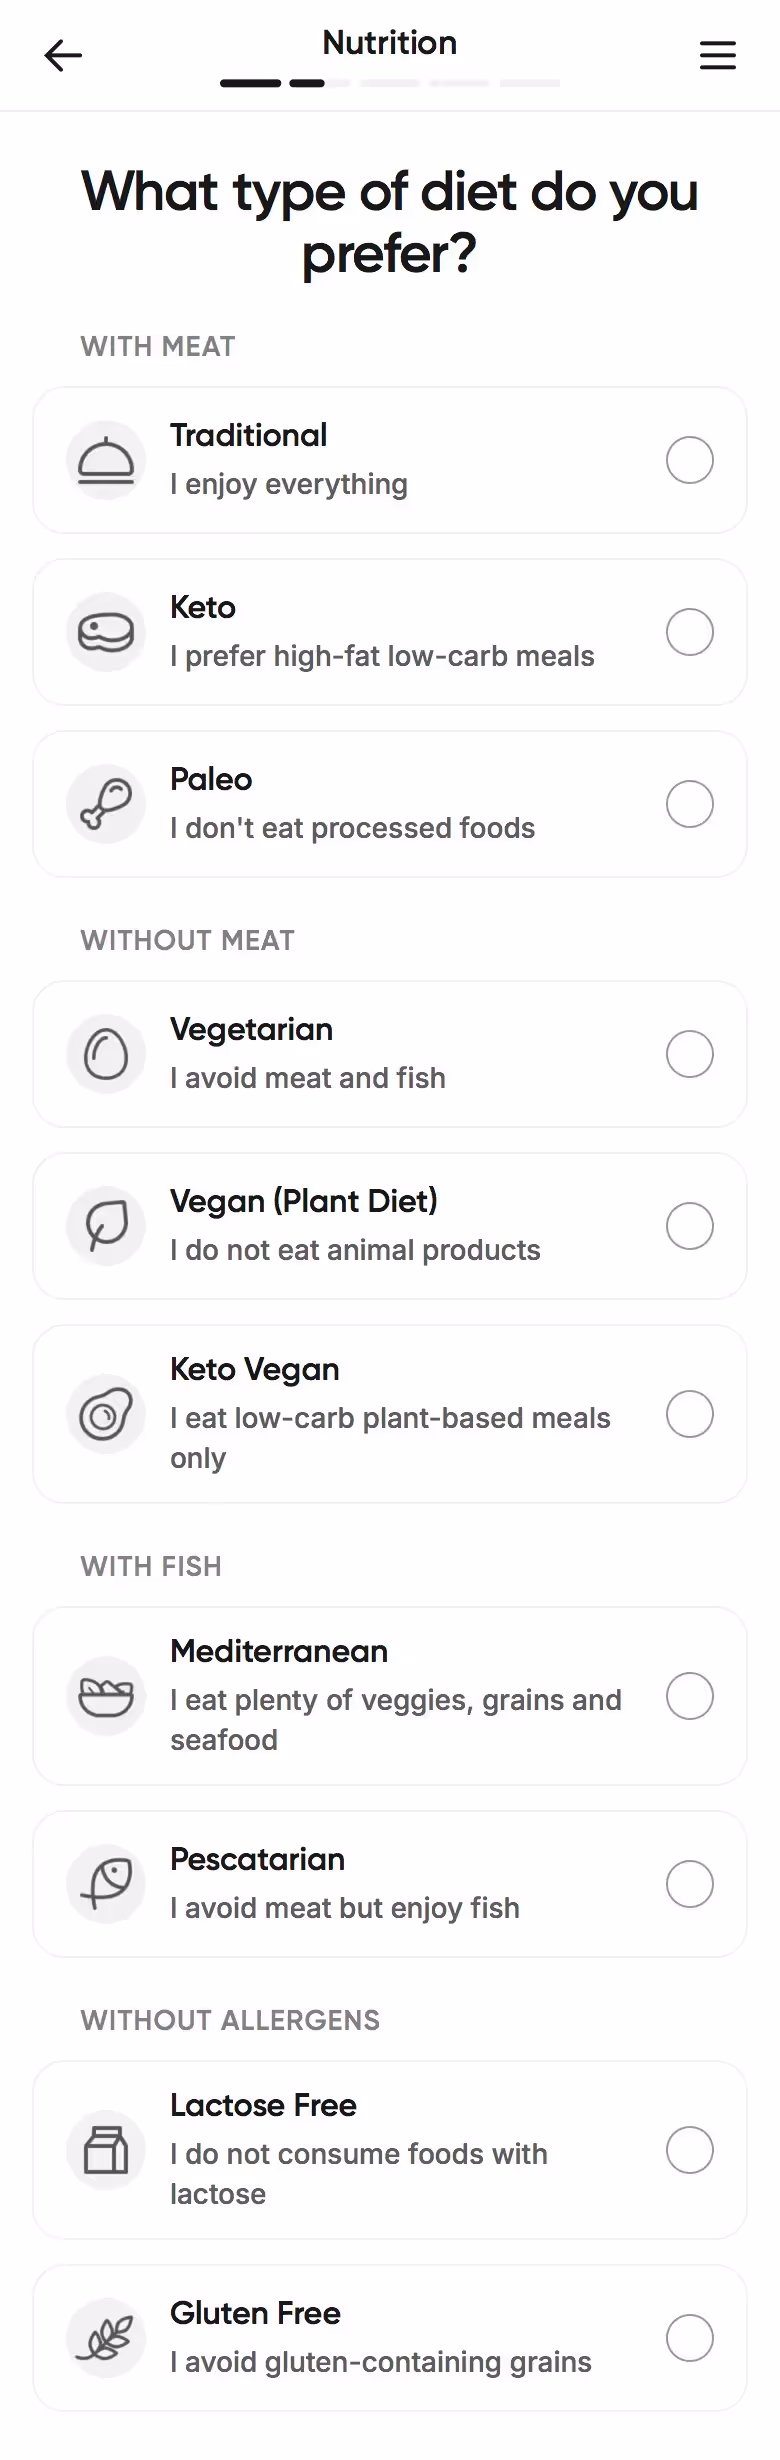Click the Keto Vegan avocado icon
The height and width of the screenshot is (2460, 780).
click(x=106, y=1415)
